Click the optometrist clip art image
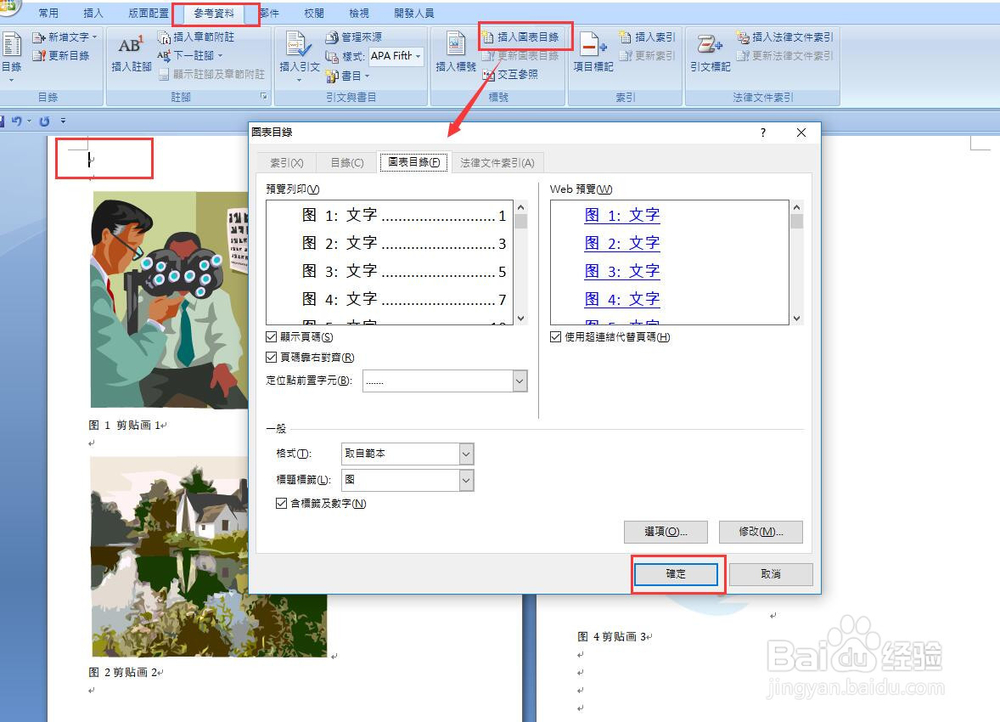Viewport: 1000px width, 722px height. pos(170,300)
